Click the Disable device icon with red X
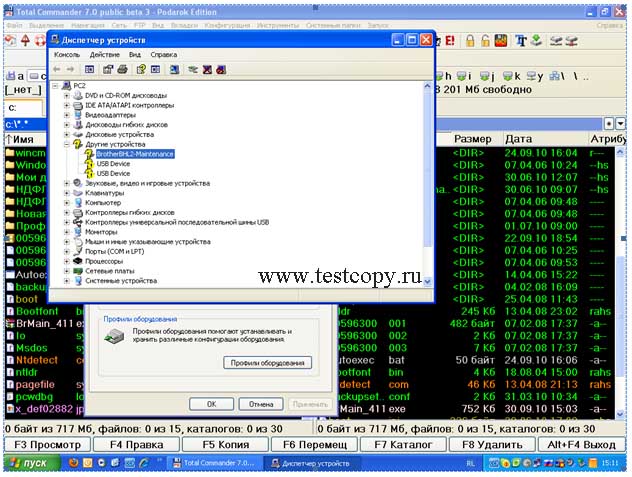The image size is (632, 477). [x=207, y=69]
